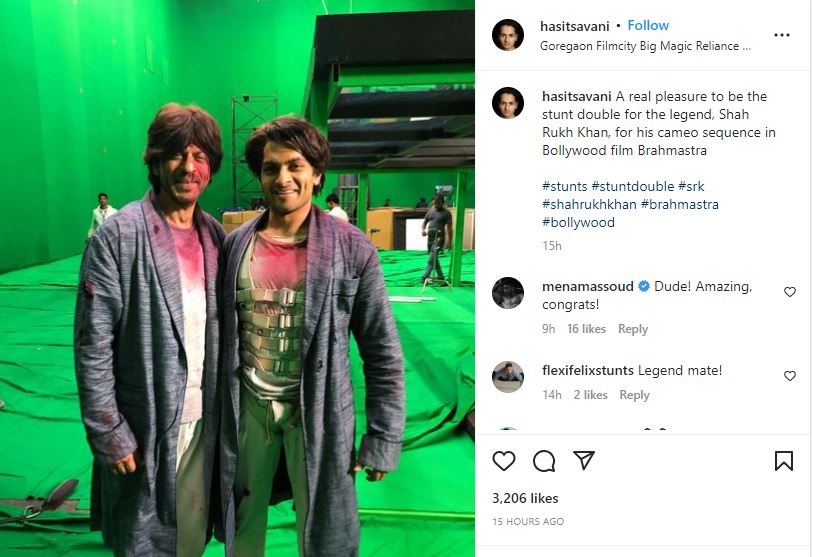Open the three-dot more options menu

782,35
